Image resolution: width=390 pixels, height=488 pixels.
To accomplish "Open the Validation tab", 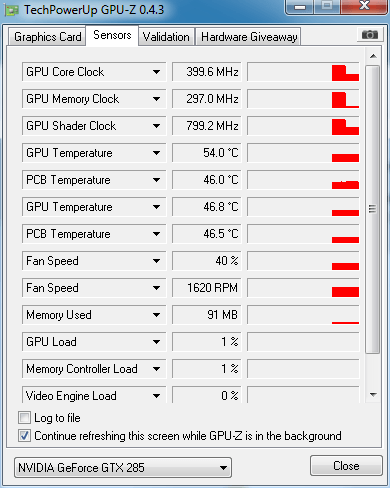I will [166, 37].
